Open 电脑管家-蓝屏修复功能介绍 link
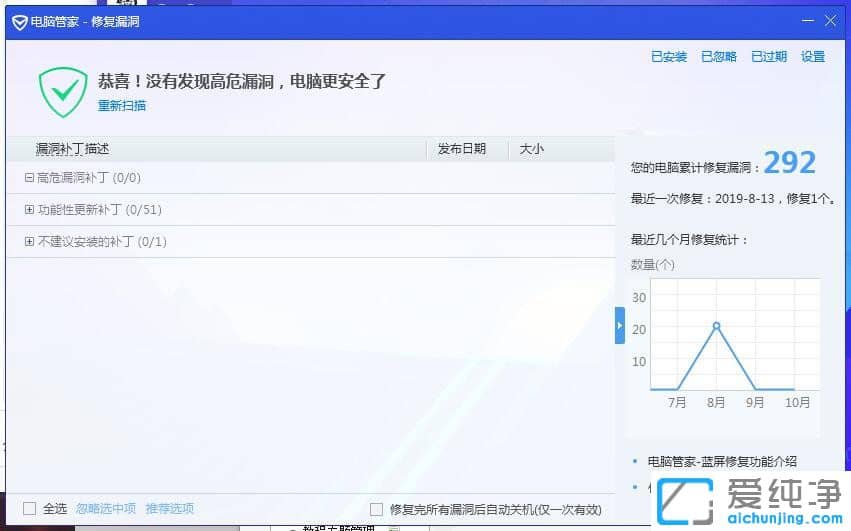851x531 pixels. tap(722, 462)
